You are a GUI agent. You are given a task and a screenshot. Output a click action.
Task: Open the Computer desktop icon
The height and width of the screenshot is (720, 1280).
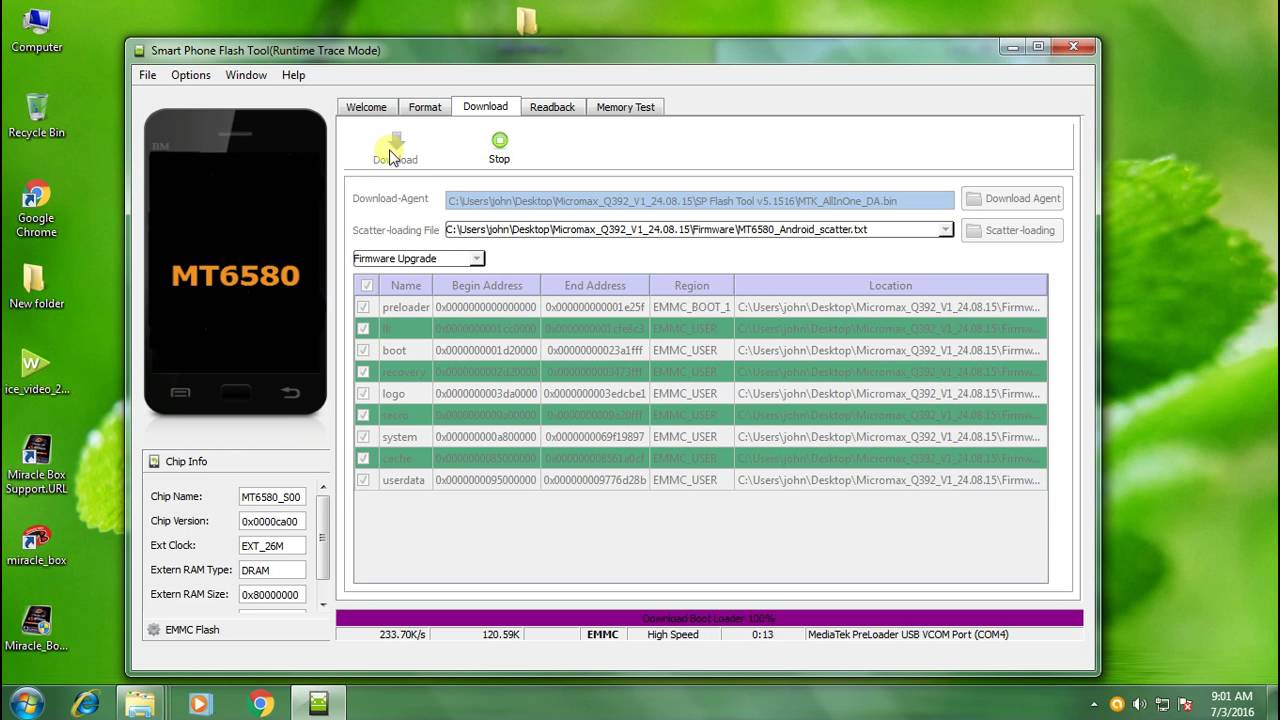pyautogui.click(x=36, y=31)
